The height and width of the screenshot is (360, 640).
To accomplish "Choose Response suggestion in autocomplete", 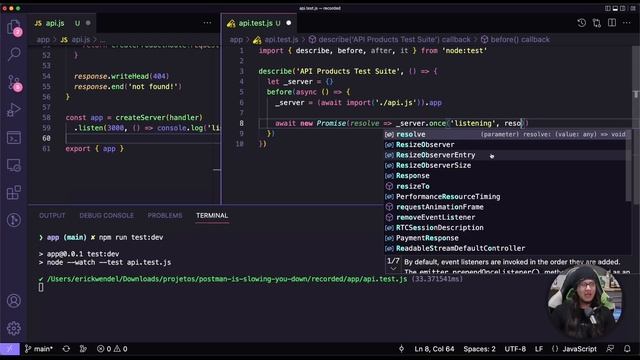I will (505, 176).
